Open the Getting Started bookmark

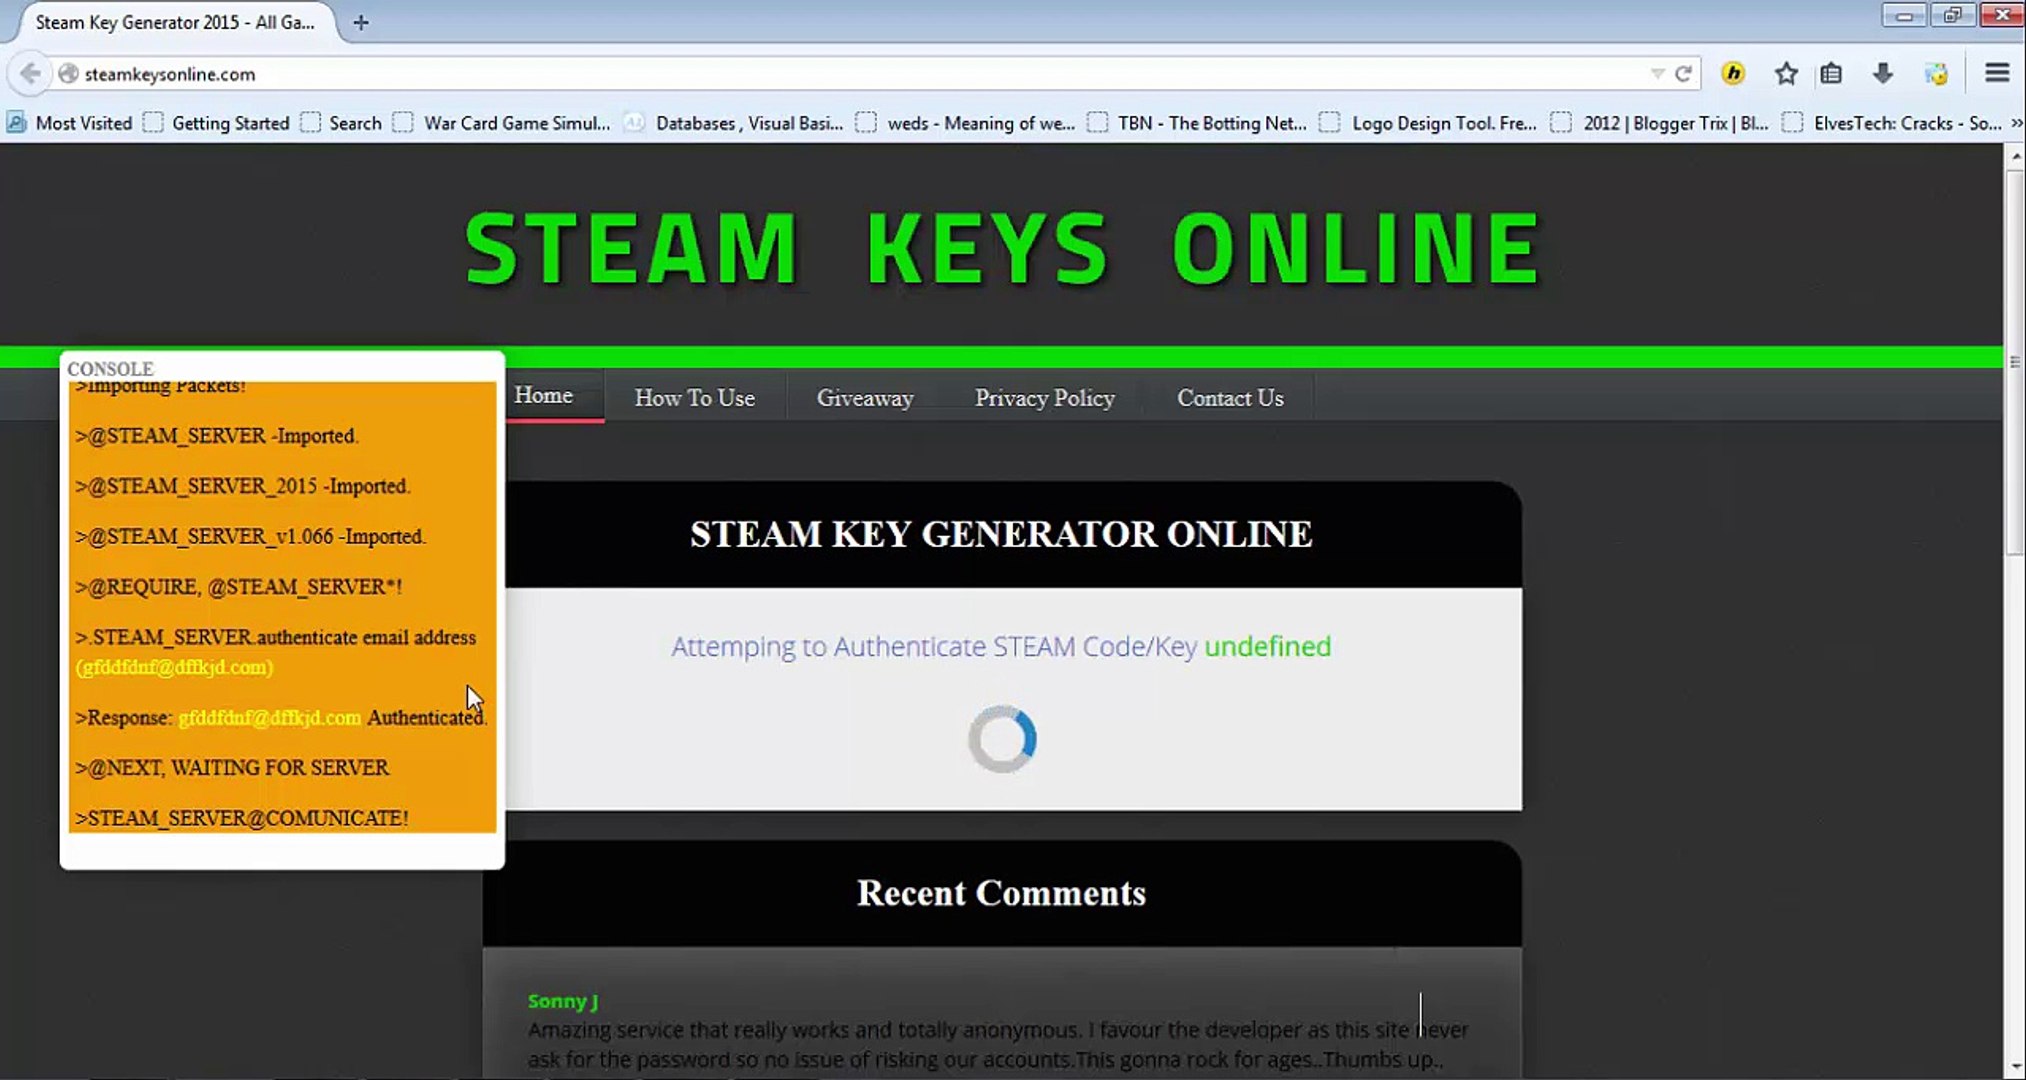(217, 123)
